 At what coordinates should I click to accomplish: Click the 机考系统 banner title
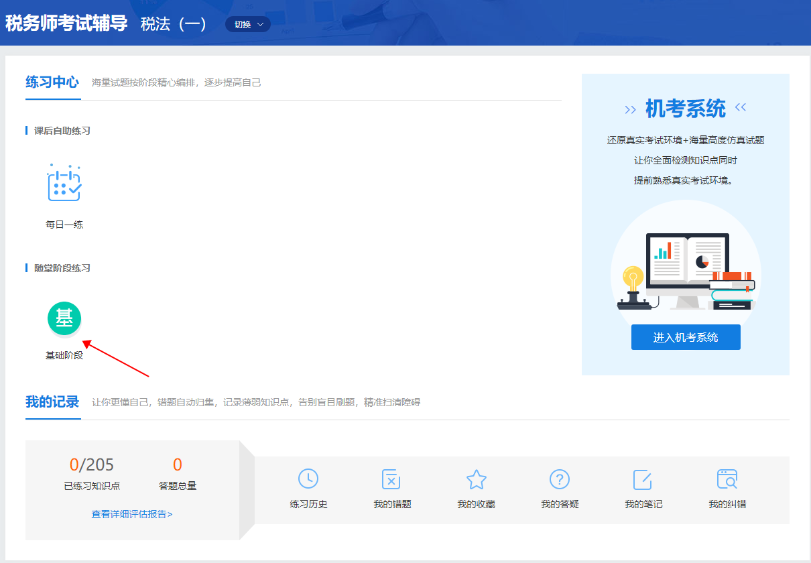coord(685,108)
